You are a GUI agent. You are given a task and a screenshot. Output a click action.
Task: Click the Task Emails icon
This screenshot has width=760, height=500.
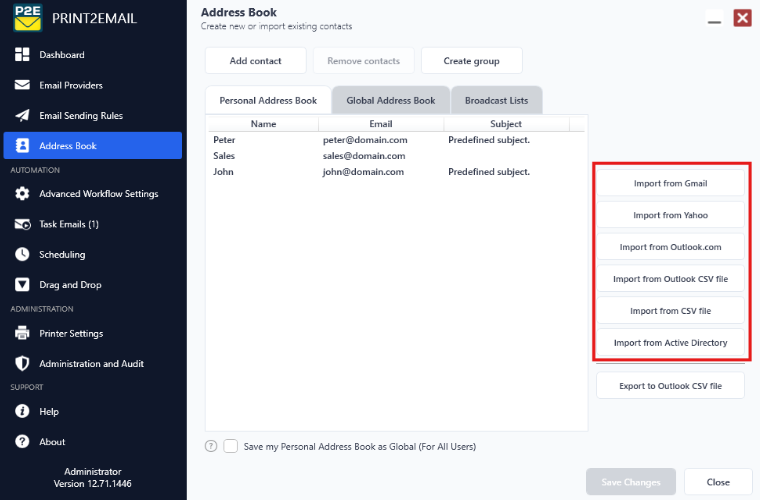(x=22, y=224)
